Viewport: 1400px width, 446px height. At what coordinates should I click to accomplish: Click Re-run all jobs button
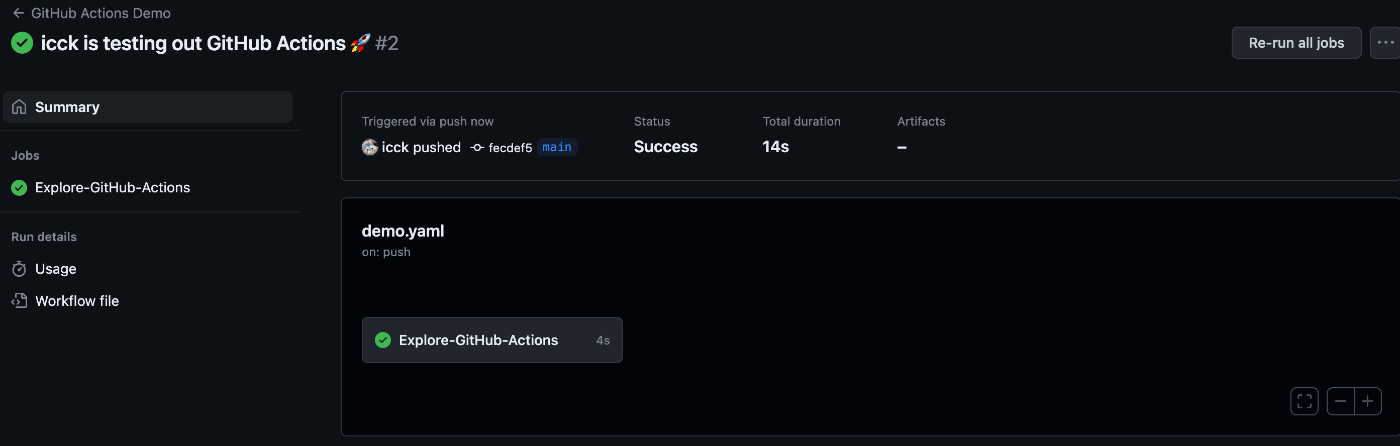(1296, 43)
